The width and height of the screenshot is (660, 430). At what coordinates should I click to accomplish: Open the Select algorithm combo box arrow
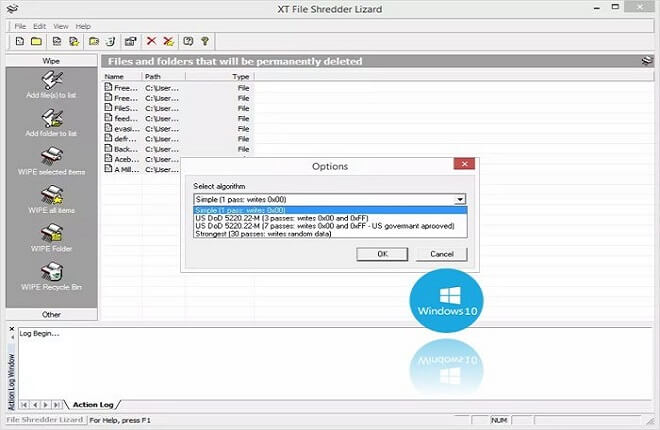click(460, 199)
